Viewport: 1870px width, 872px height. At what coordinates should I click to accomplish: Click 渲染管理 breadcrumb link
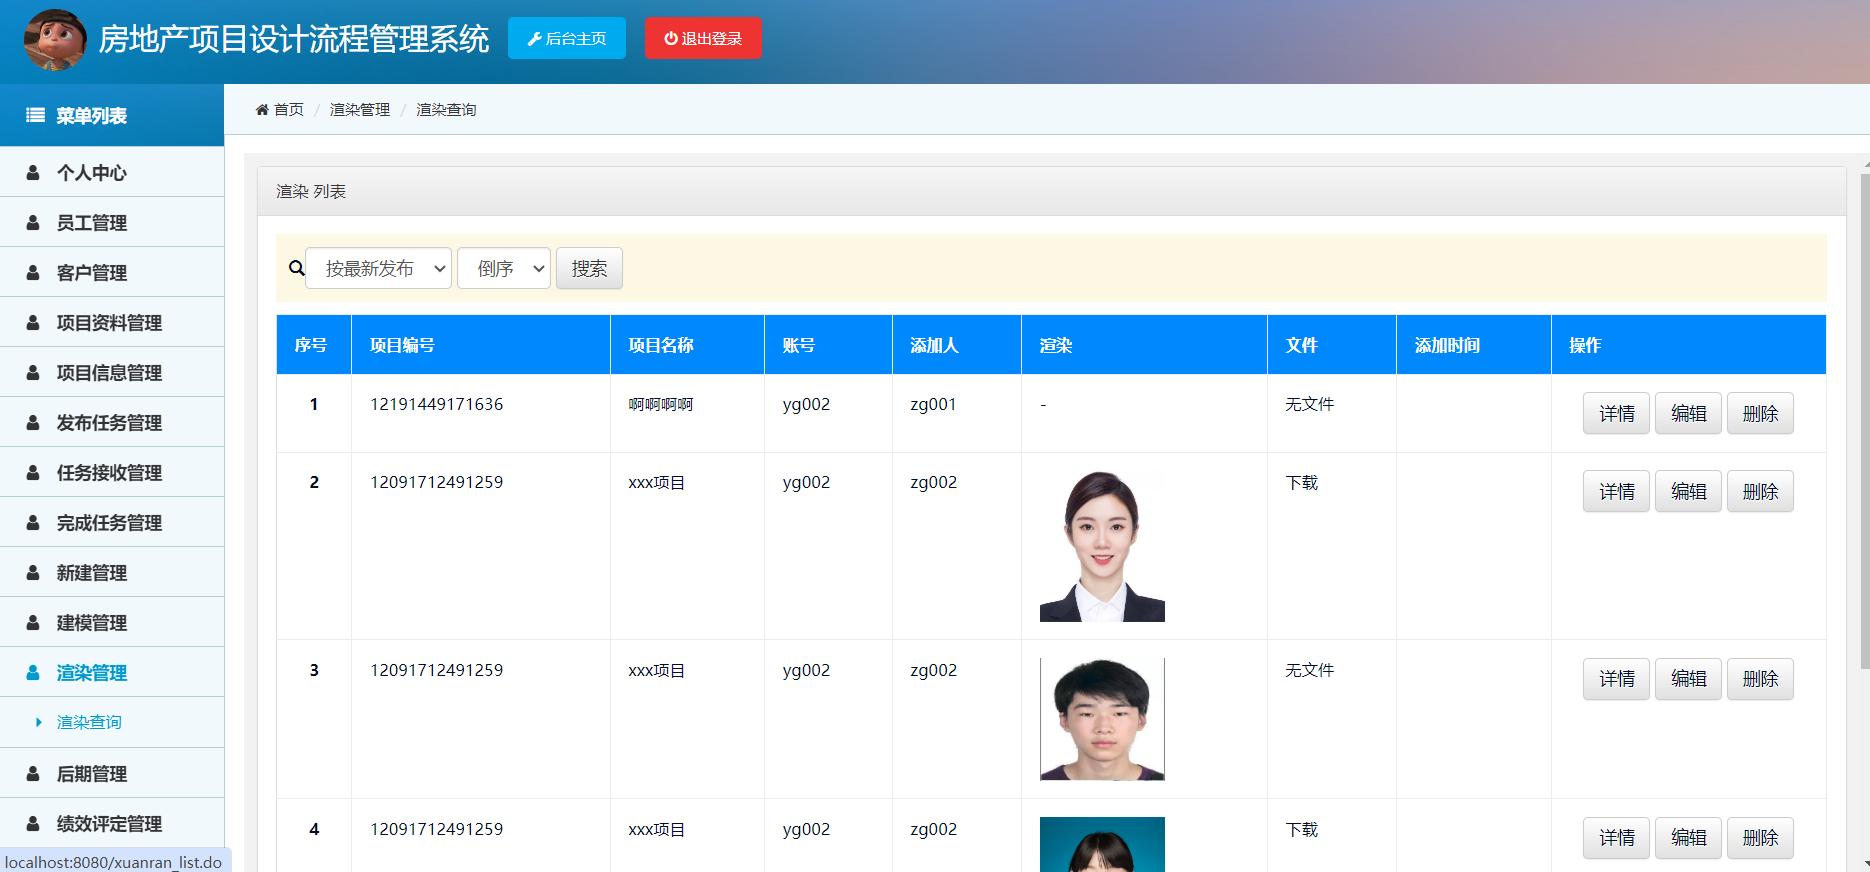coord(360,110)
